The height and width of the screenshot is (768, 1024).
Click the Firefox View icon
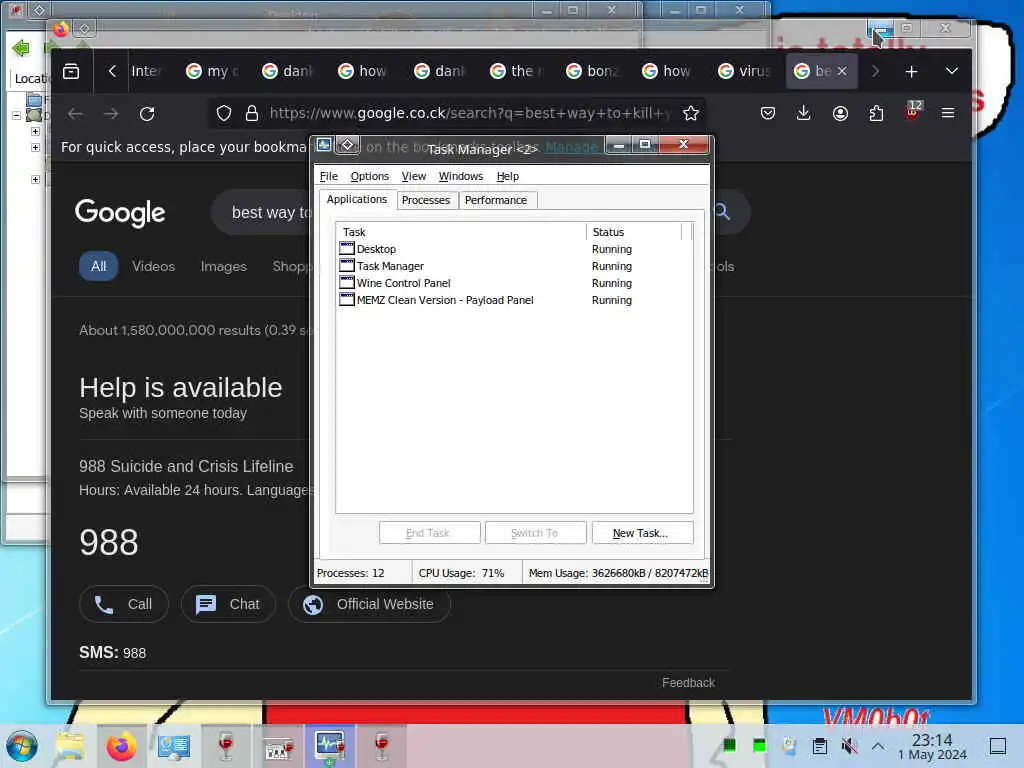(x=71, y=71)
